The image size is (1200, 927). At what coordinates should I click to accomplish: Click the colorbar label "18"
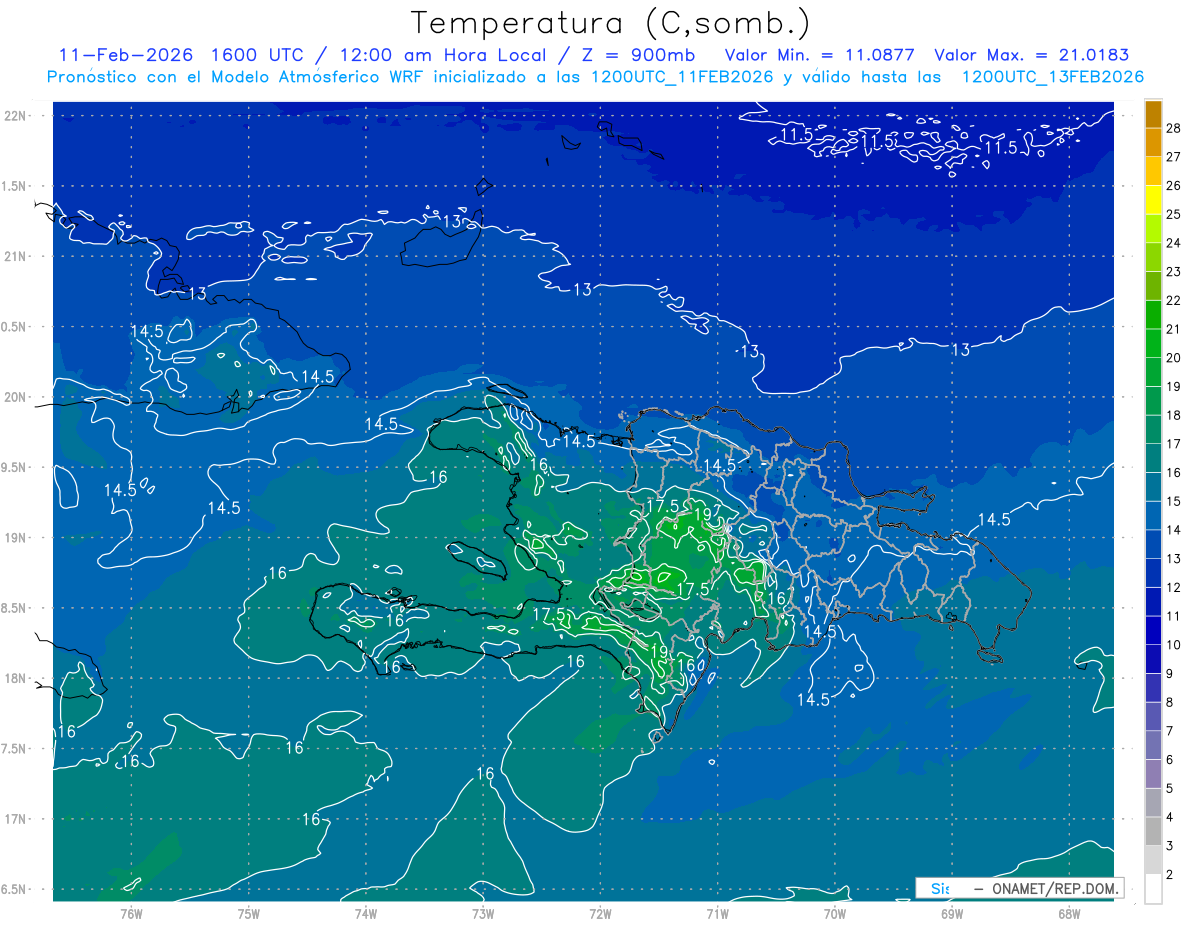1174,415
